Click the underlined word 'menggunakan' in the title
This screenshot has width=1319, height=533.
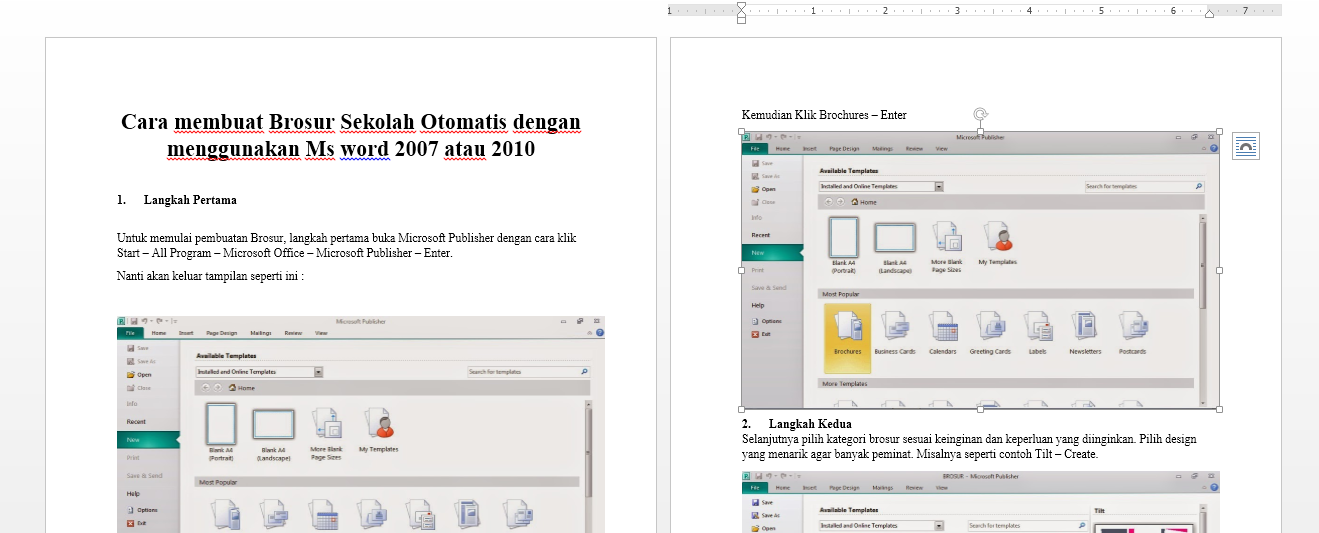click(x=233, y=149)
